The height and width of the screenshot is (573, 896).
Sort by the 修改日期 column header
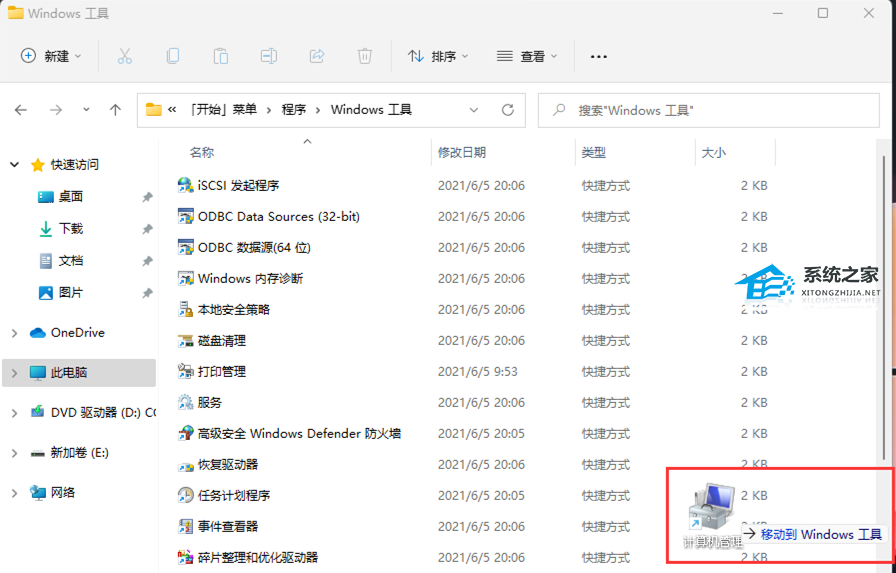462,153
